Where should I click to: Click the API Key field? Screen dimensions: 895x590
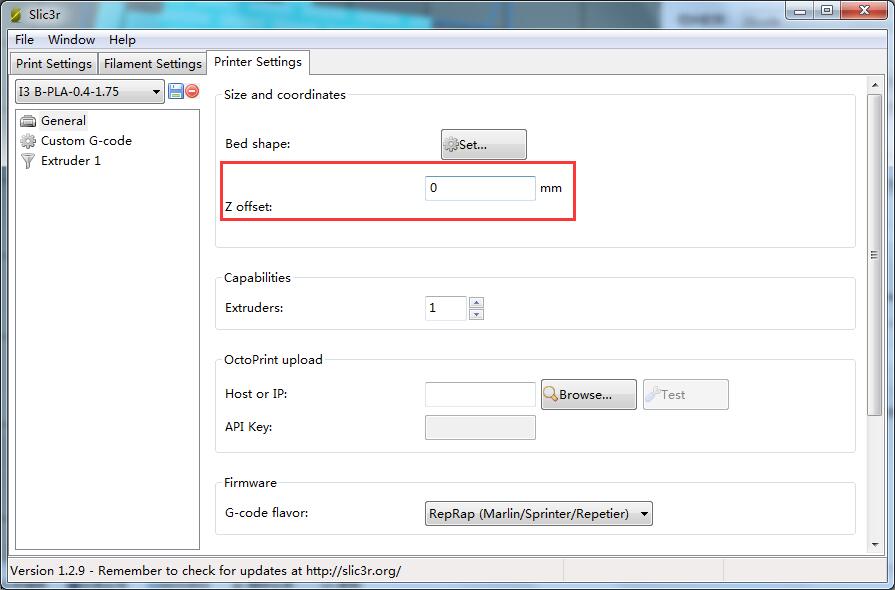480,427
